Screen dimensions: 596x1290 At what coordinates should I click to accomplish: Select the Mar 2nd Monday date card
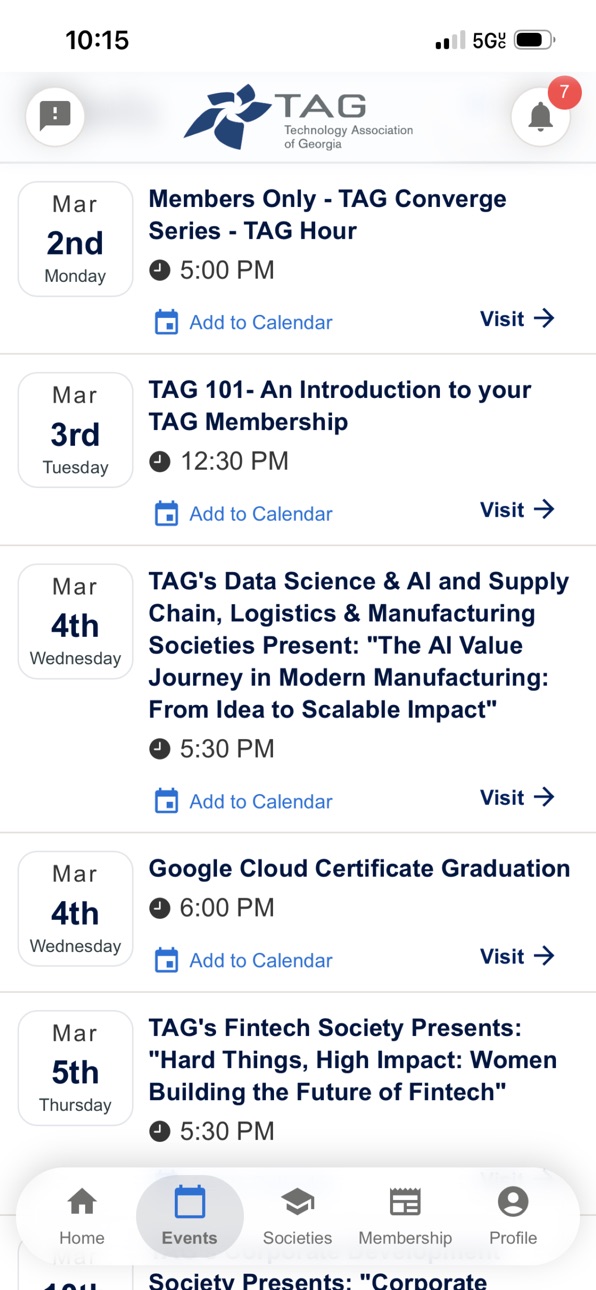pos(76,239)
